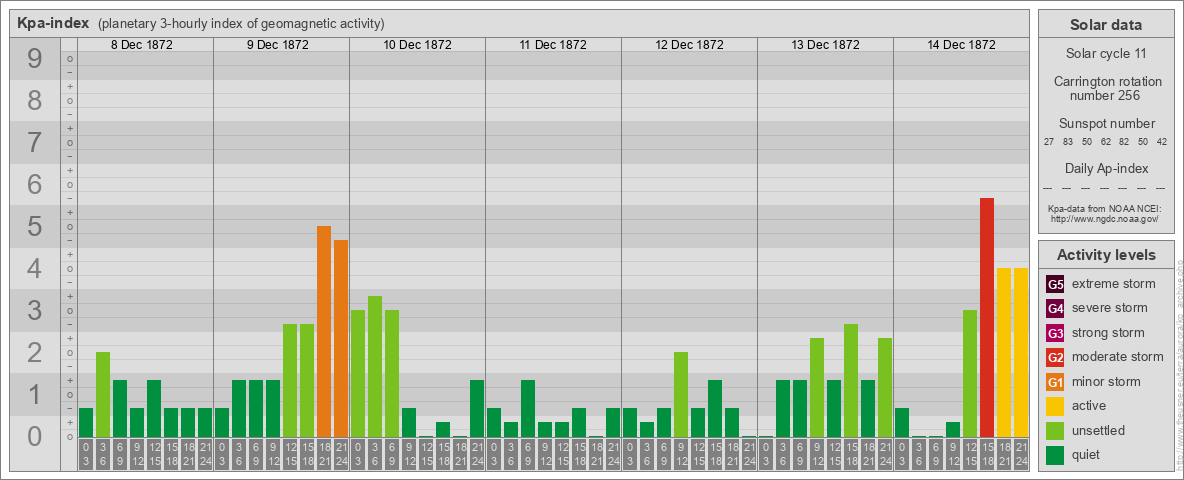Click the light green bar at 12 Dec 9-12
The height and width of the screenshot is (480, 1184).
[x=681, y=394]
